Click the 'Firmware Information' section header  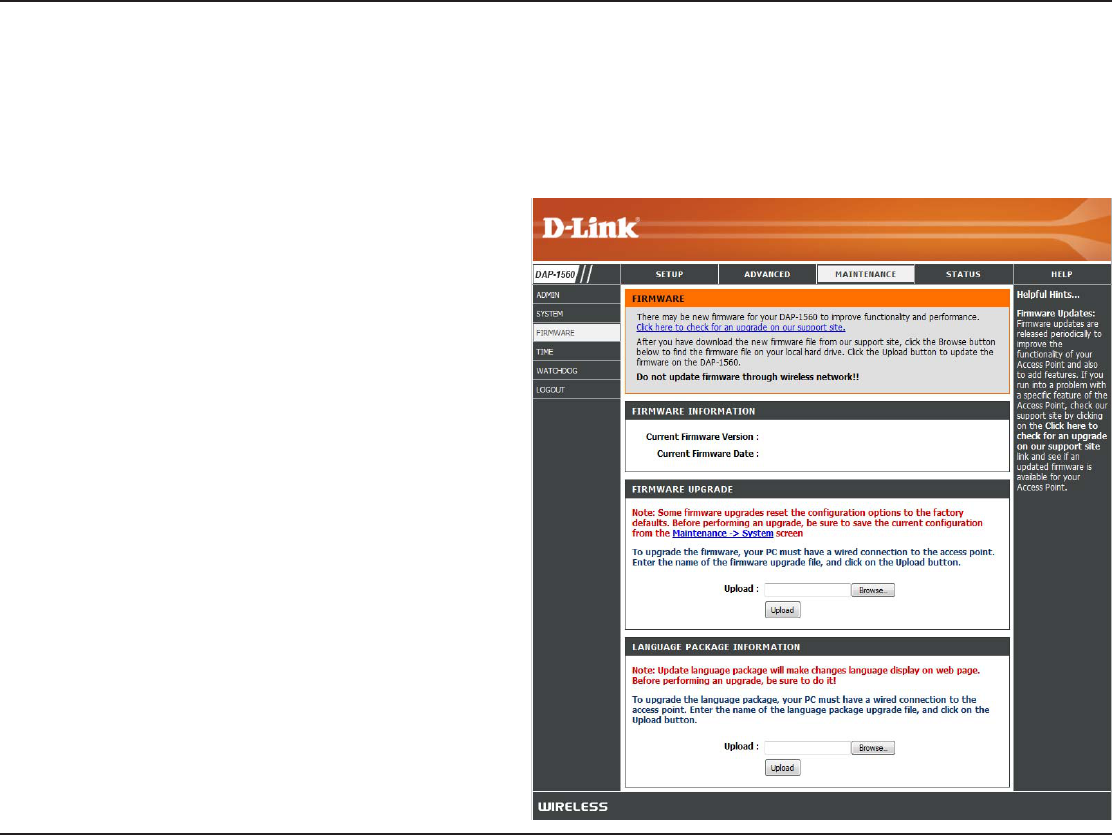(817, 411)
